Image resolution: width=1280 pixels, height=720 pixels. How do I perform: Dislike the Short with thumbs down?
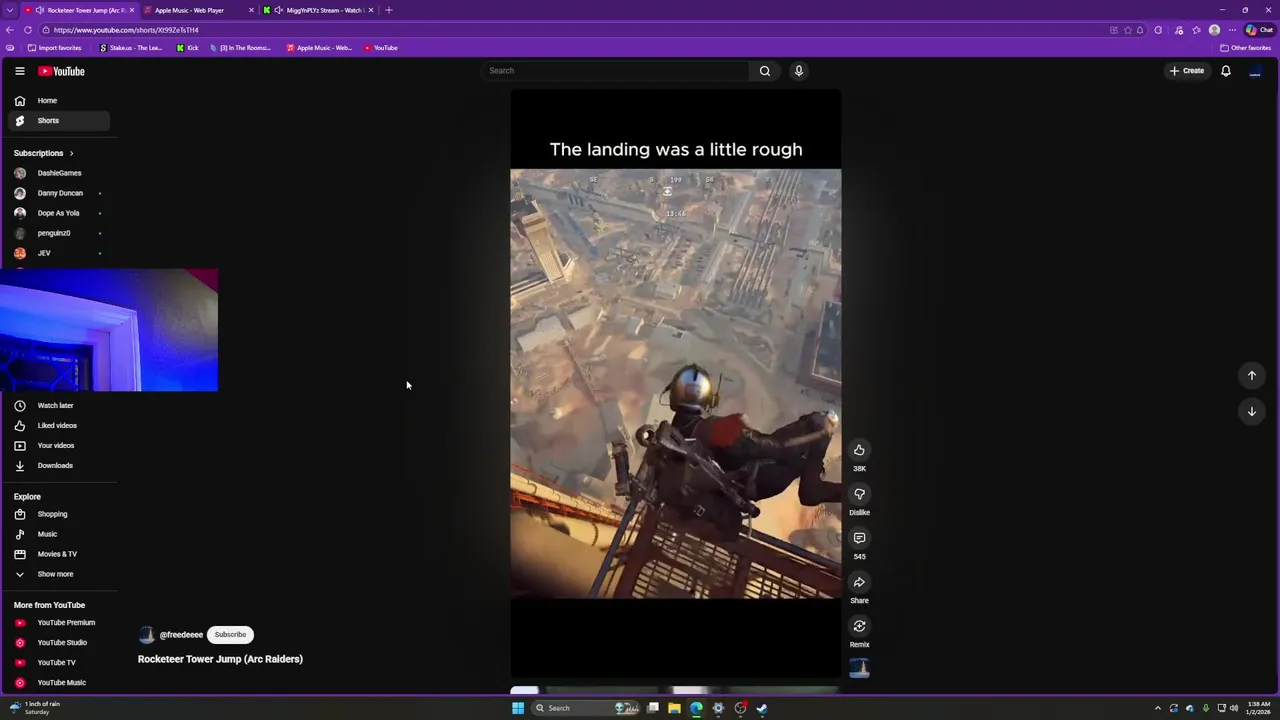(859, 494)
